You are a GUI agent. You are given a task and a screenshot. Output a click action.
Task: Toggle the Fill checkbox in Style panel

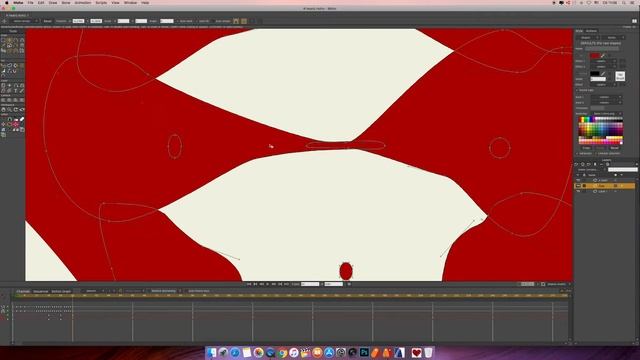[x=577, y=56]
